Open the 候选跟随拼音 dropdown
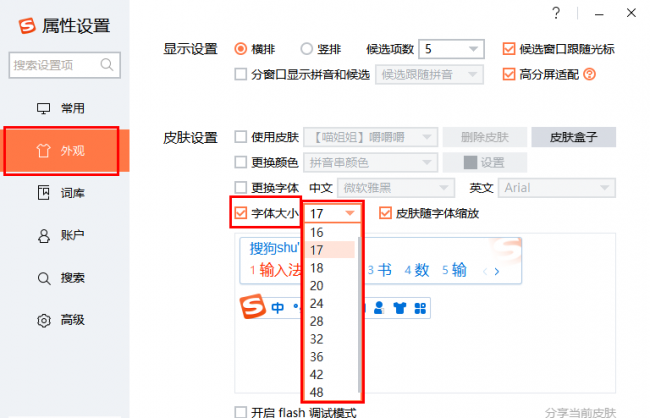The height and width of the screenshot is (418, 650). 429,75
